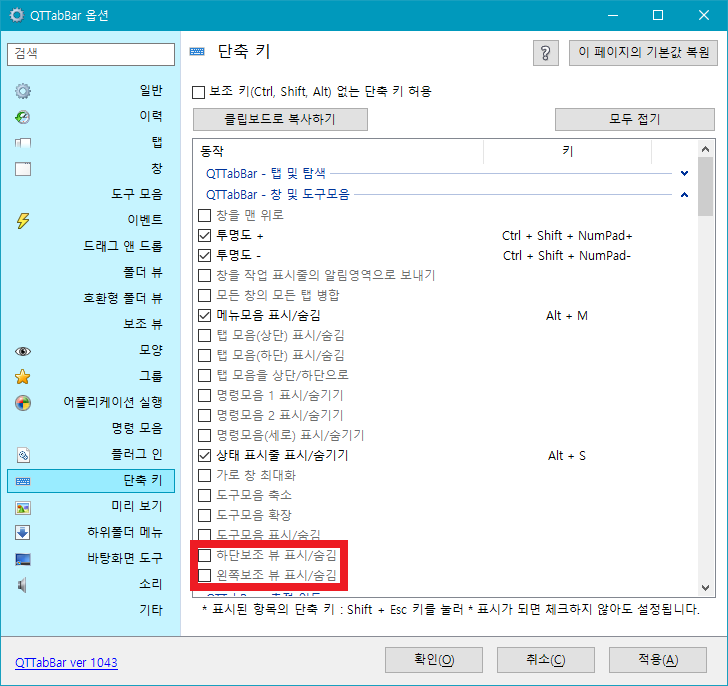The width and height of the screenshot is (728, 686).
Task: Check 창을 작업 표시줄의 알림영역으로 보내기
Action: pyautogui.click(x=204, y=275)
